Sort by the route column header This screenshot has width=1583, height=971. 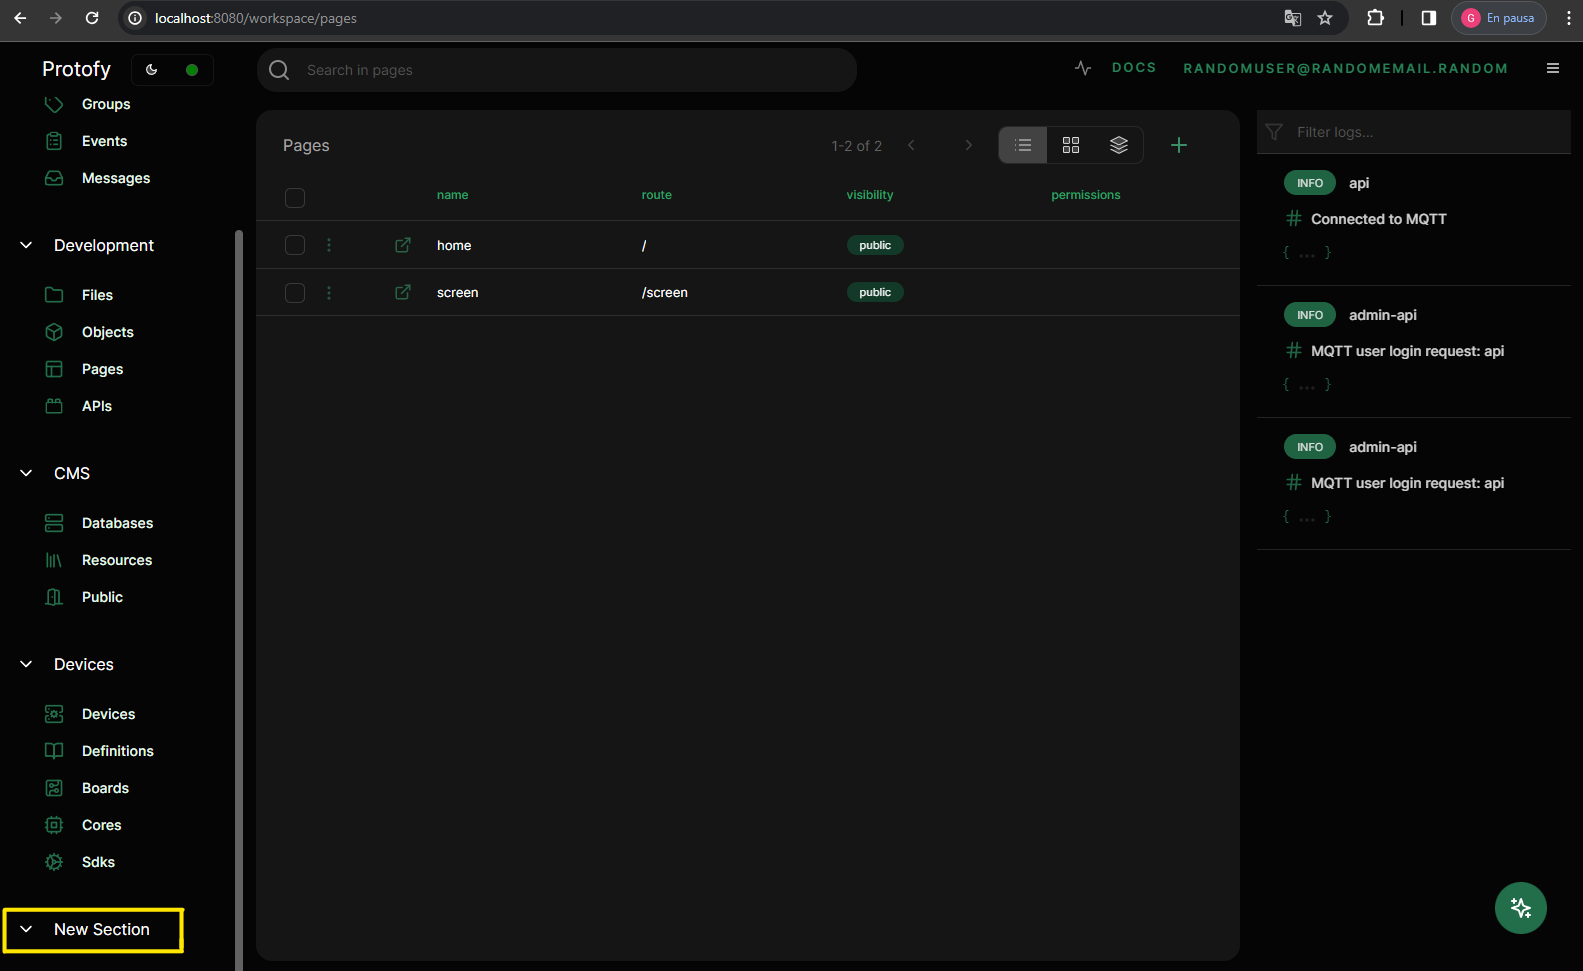point(656,195)
